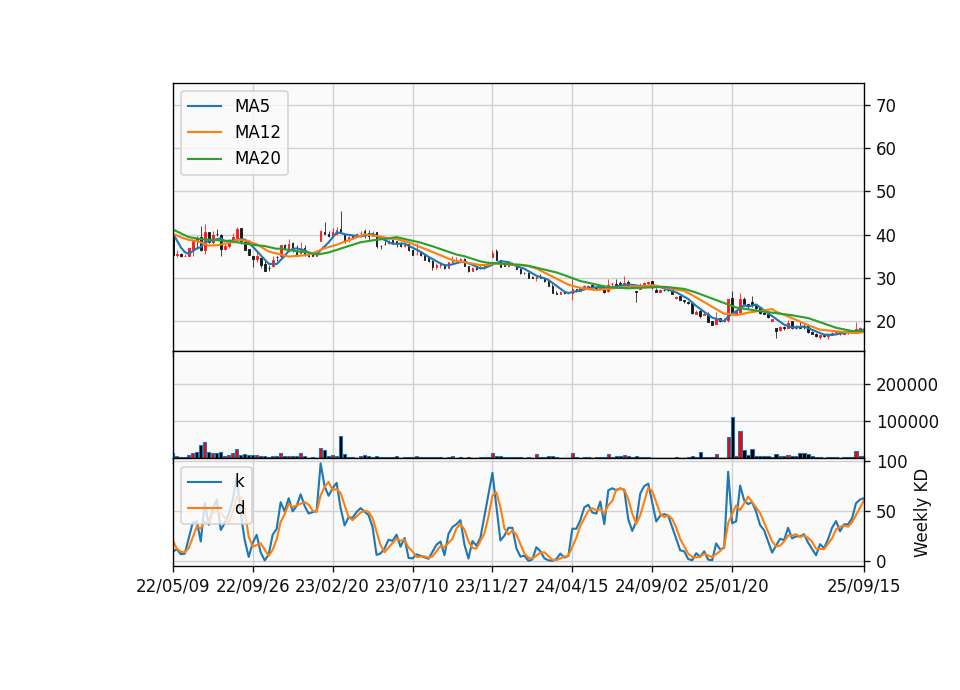Screen dimensions: 960x690
Task: Click the 22/09/26 date tick label
Action: coord(253,586)
